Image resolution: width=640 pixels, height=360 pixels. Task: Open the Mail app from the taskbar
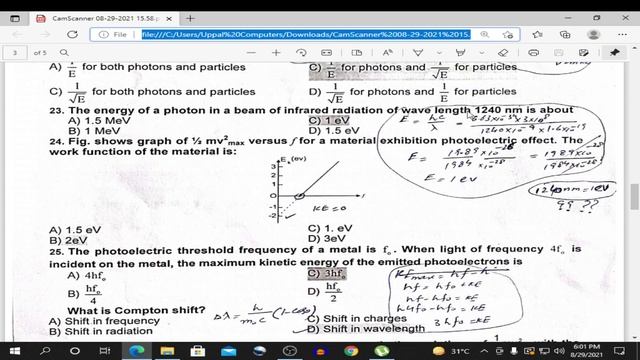228,351
